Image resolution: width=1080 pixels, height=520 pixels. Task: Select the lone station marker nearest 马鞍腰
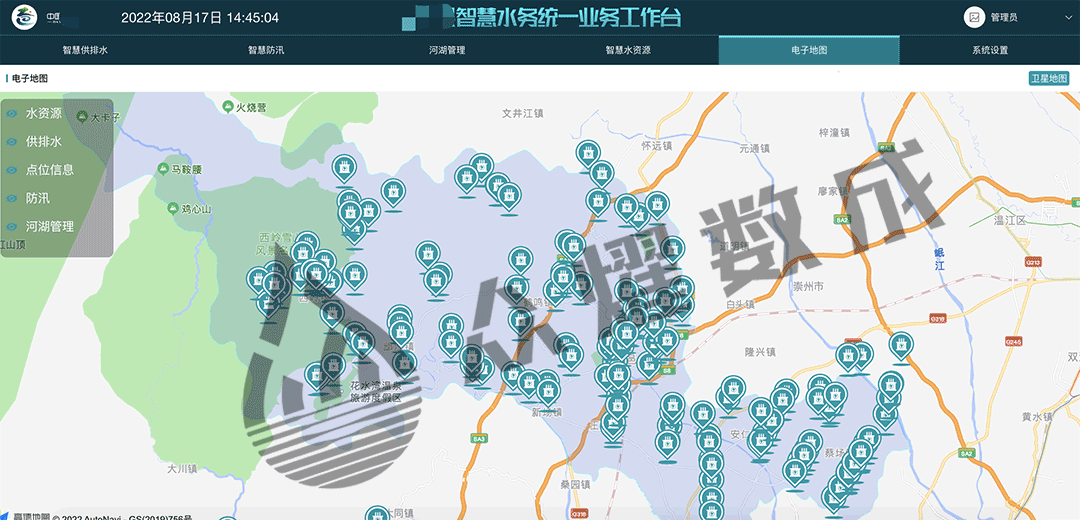pos(344,169)
